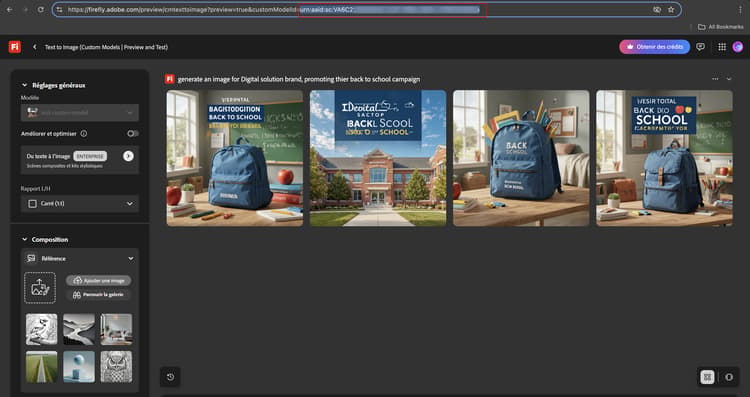This screenshot has width=750, height=397.
Task: Open the school building generated image
Action: point(378,158)
